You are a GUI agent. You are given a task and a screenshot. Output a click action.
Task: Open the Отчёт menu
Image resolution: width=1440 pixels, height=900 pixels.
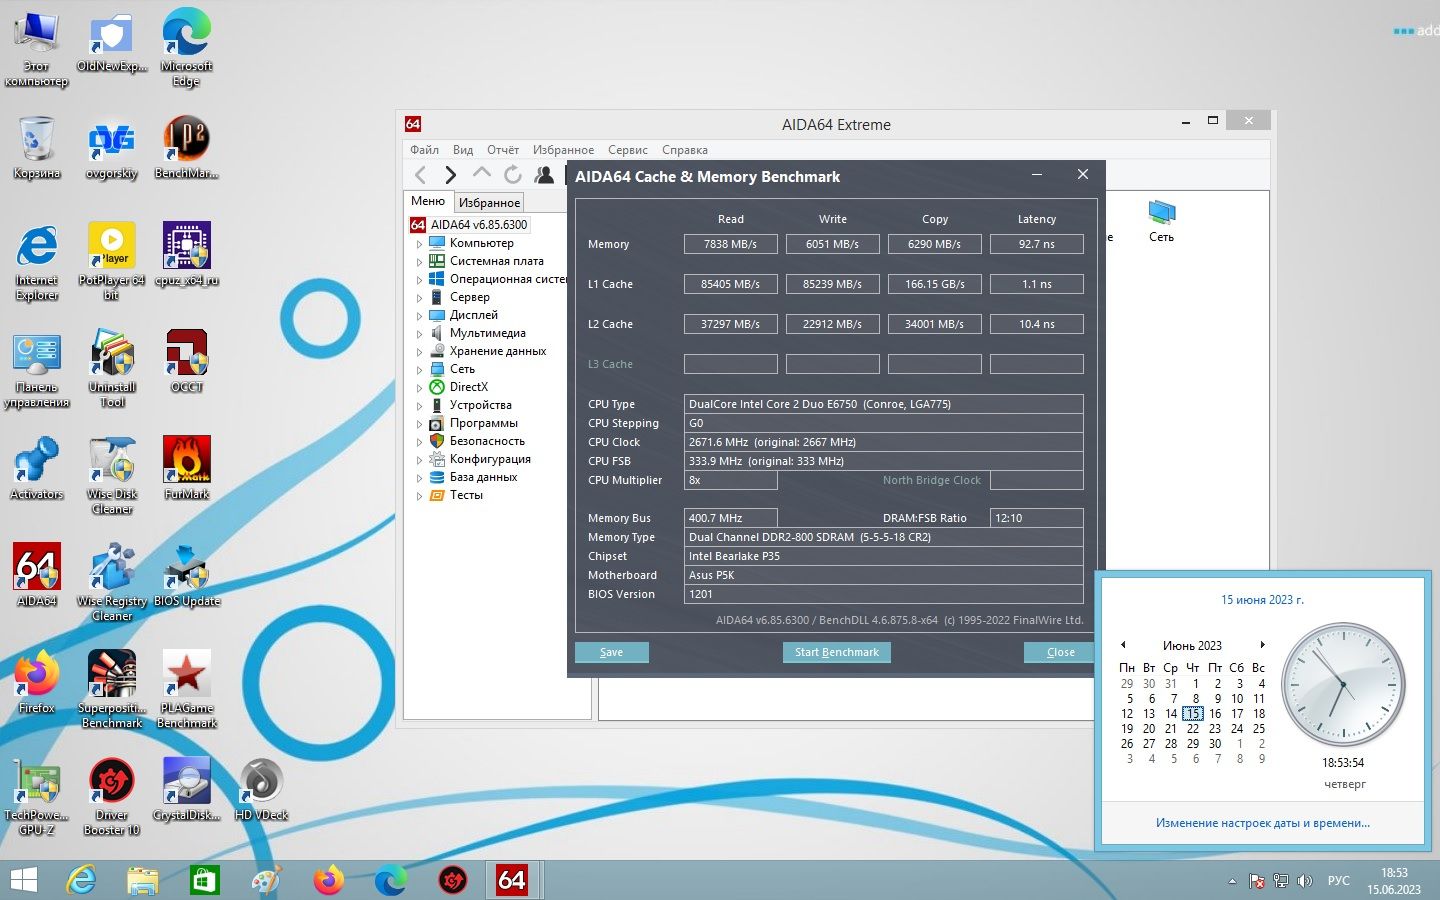tap(503, 150)
